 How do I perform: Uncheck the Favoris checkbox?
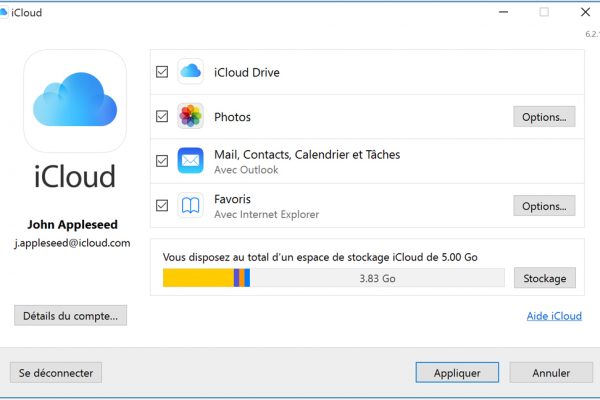(x=162, y=206)
